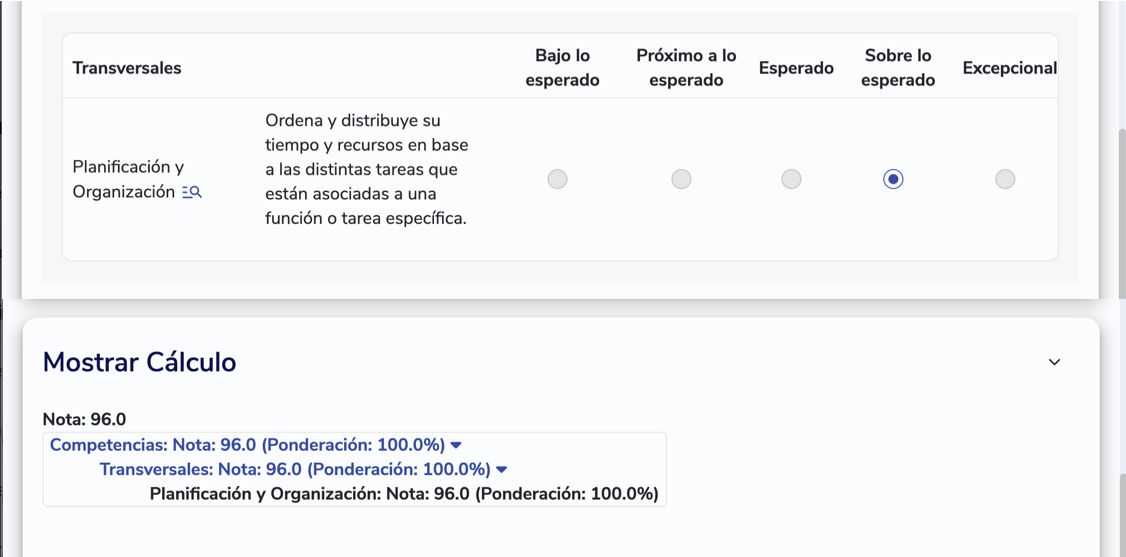Click the selected "Sobre lo esperado" radio button
Viewport: 1126px width, 557px height.
tap(893, 179)
